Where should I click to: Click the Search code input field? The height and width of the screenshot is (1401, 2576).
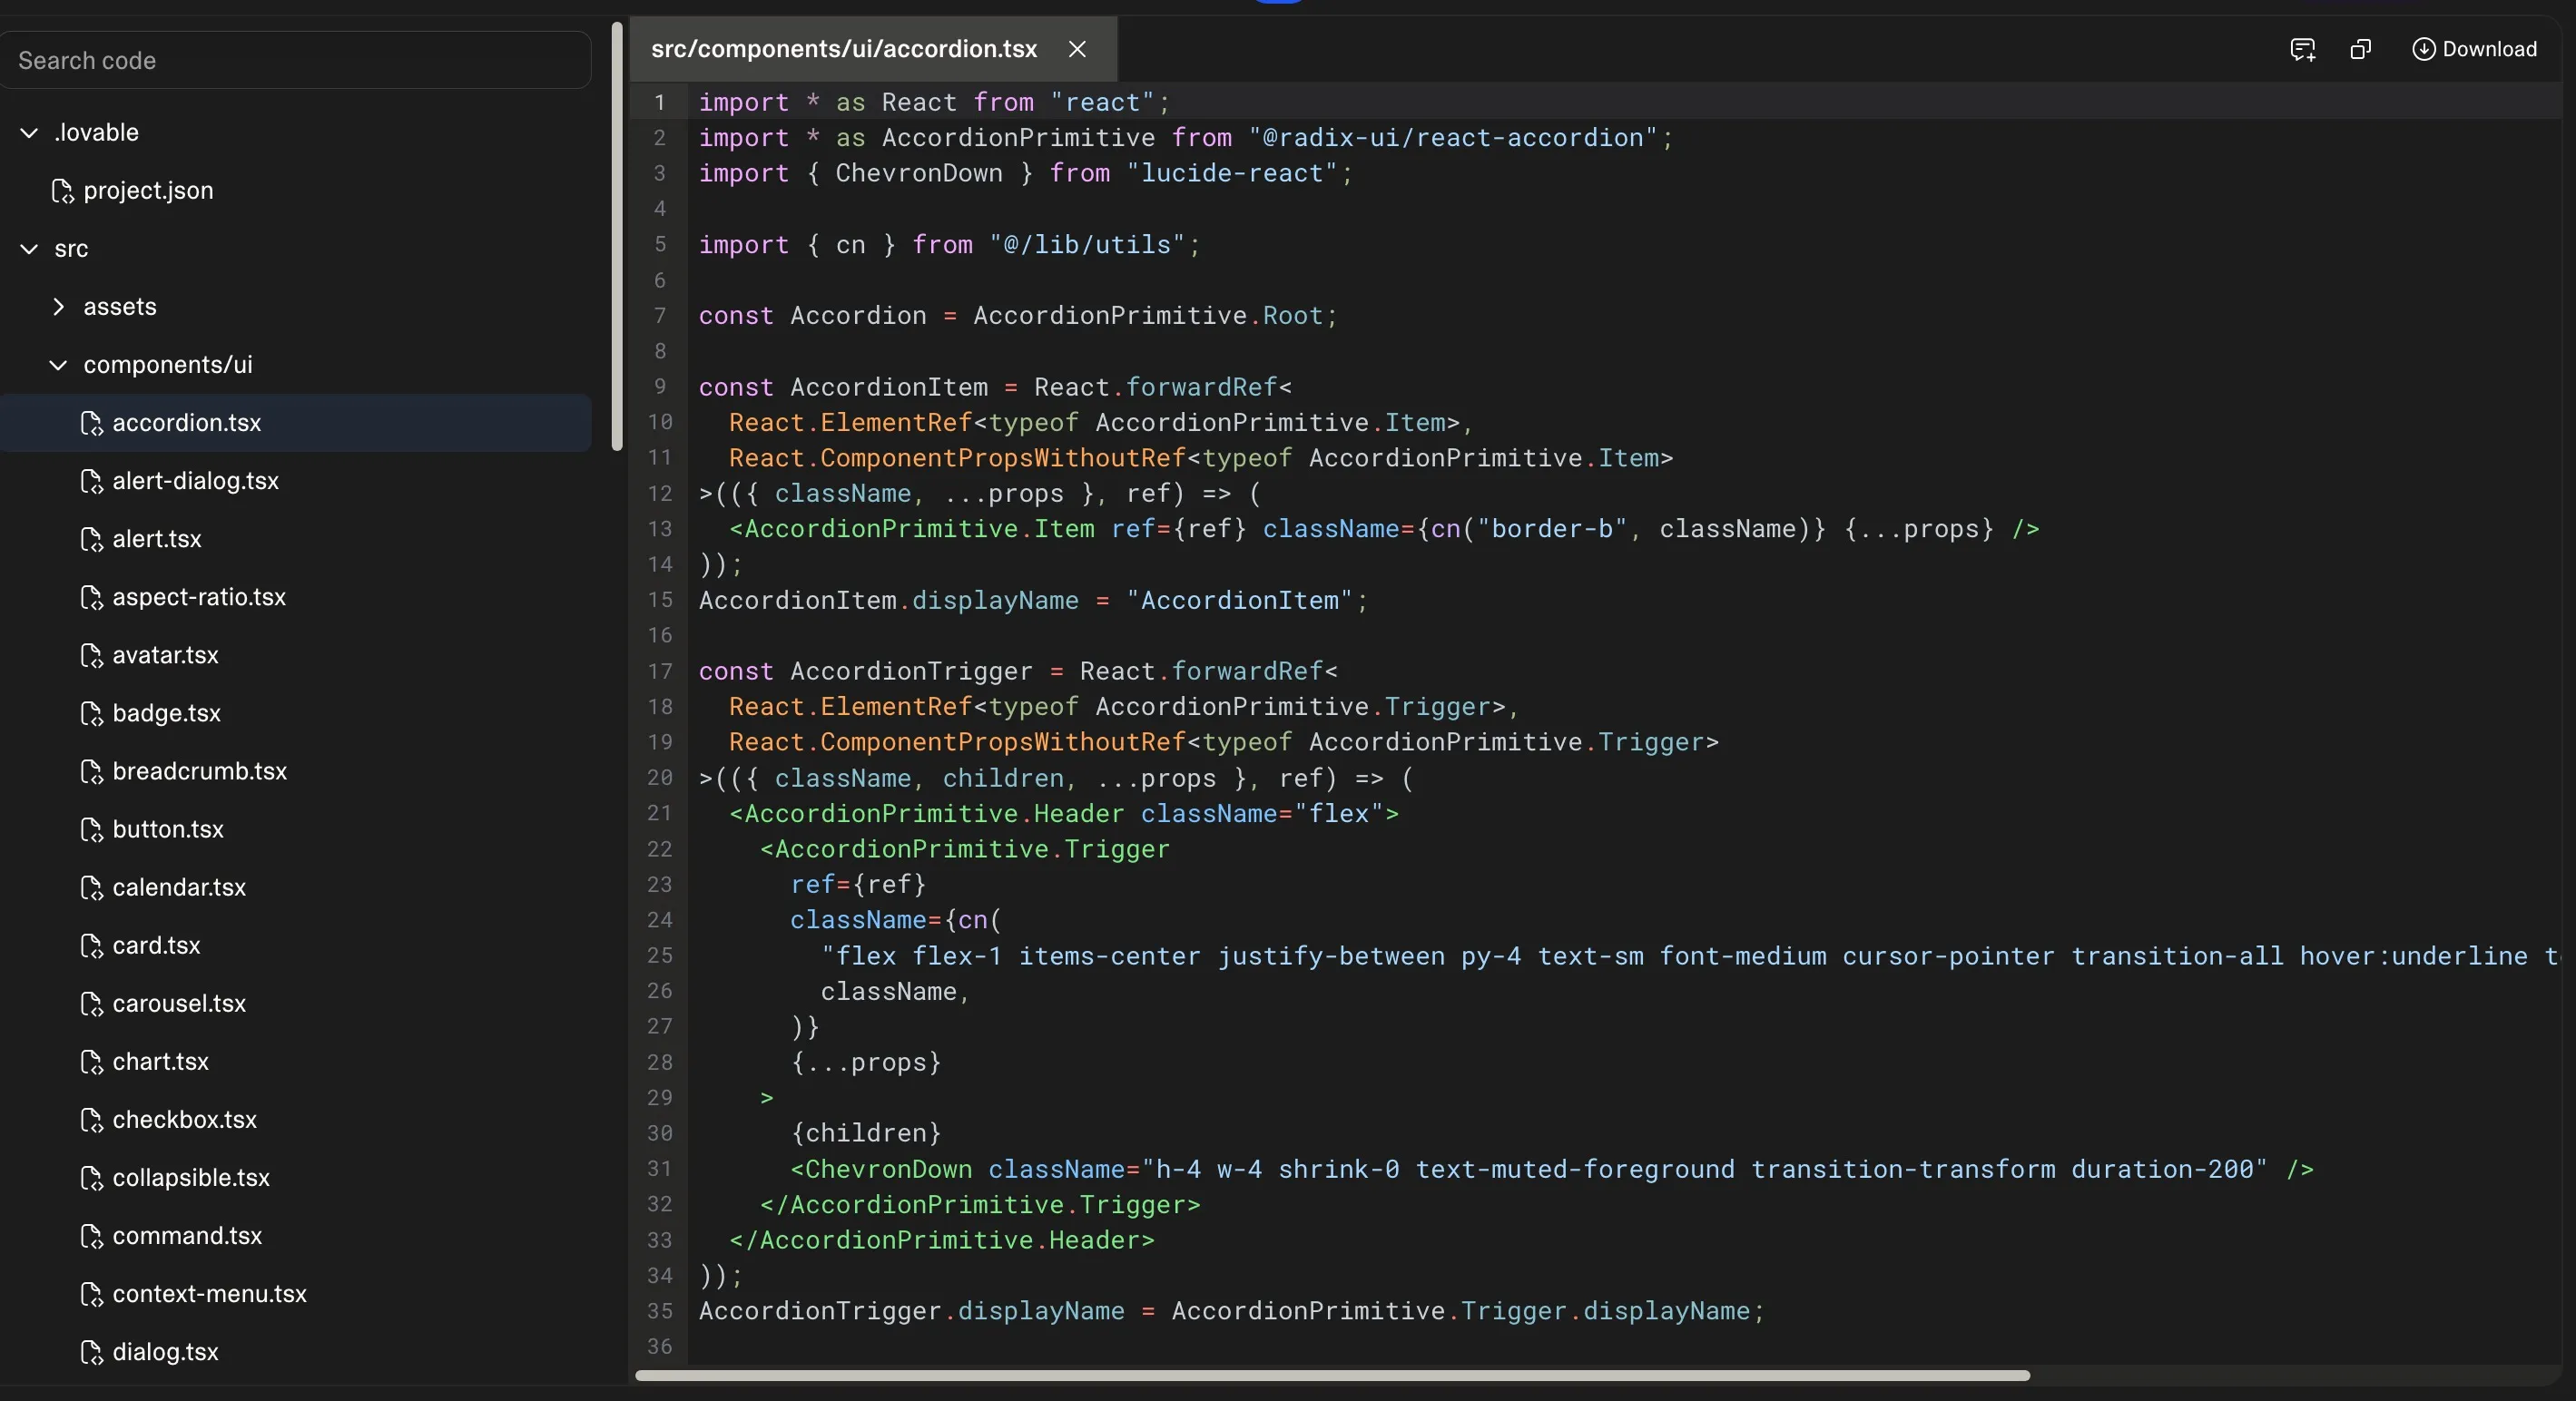[x=296, y=60]
